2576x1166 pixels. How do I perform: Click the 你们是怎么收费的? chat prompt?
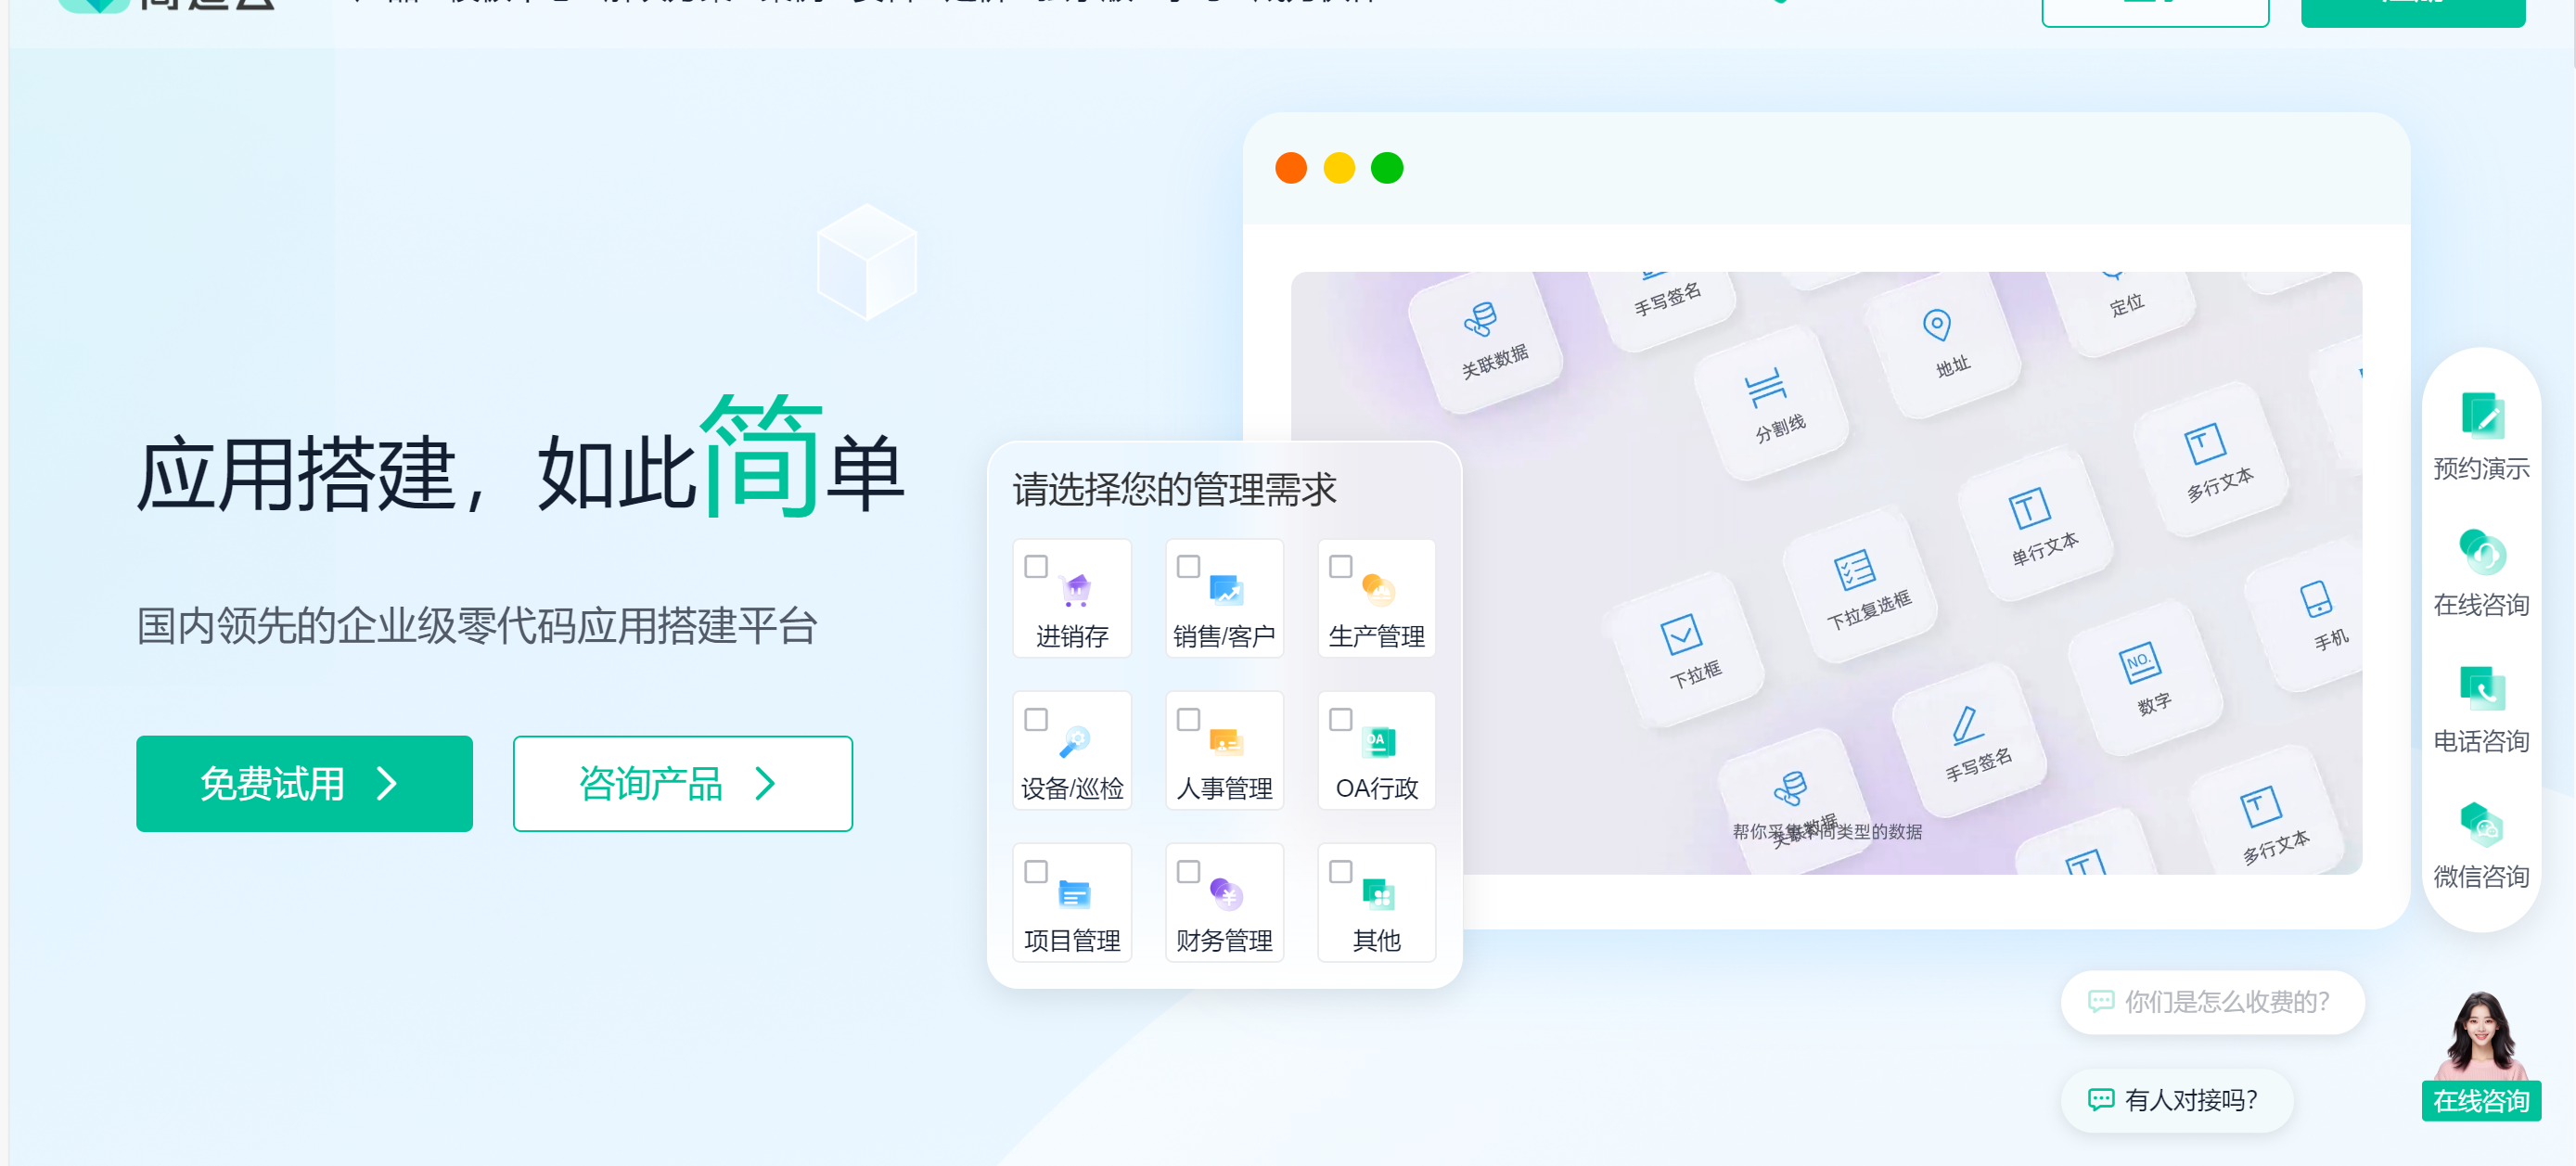pyautogui.click(x=2212, y=1002)
